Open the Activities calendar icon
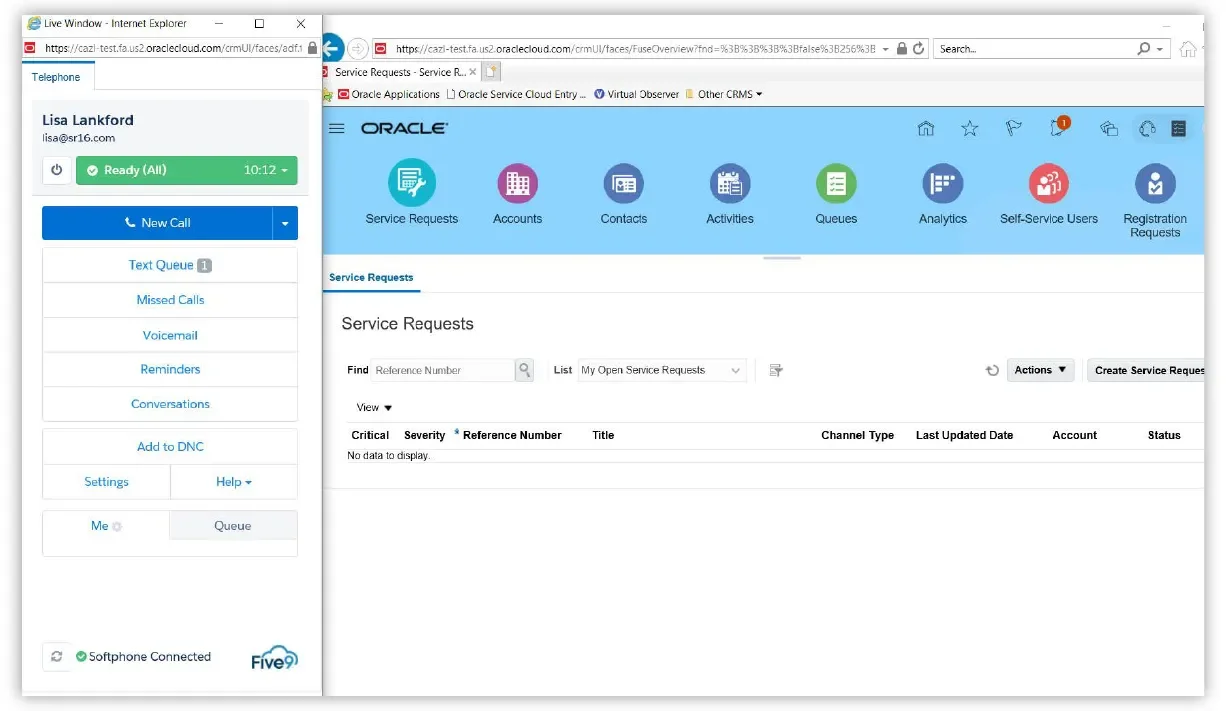Screen dimensions: 1226x711 (730, 184)
